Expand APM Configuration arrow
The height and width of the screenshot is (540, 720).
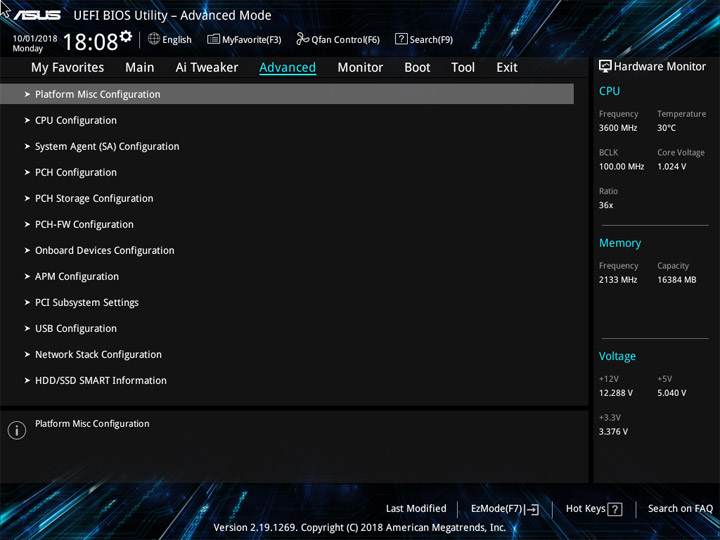pyautogui.click(x=27, y=276)
